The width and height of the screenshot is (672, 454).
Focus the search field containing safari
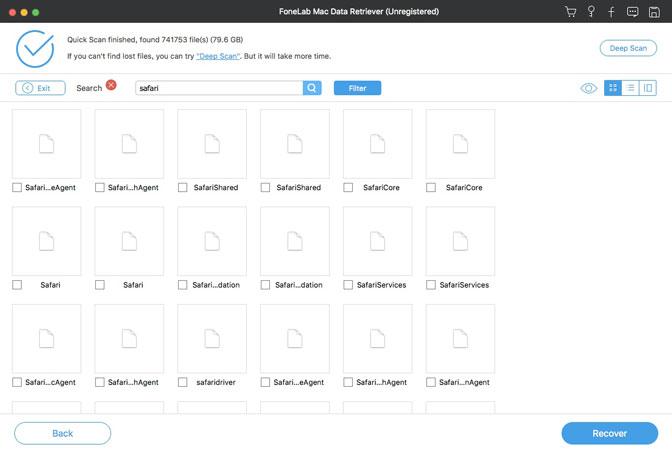(219, 88)
